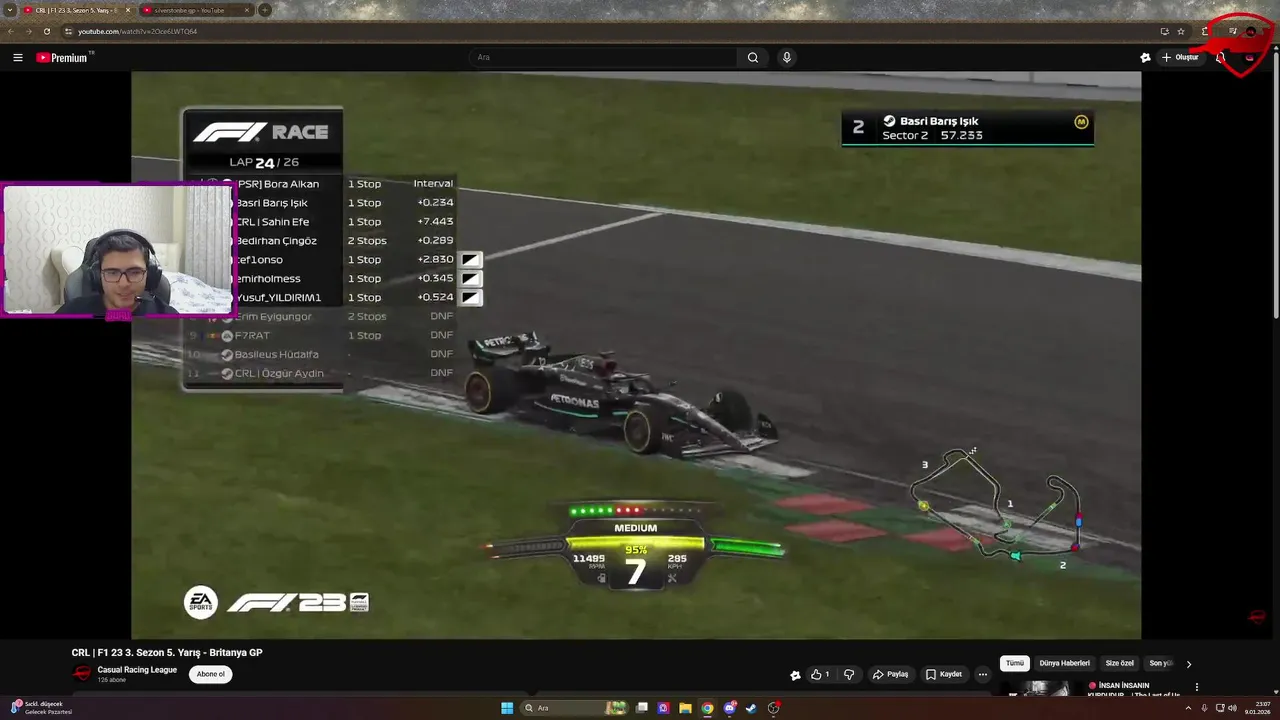The image size is (1280, 720).
Task: Open the volume control in the system tray
Action: (x=1232, y=708)
